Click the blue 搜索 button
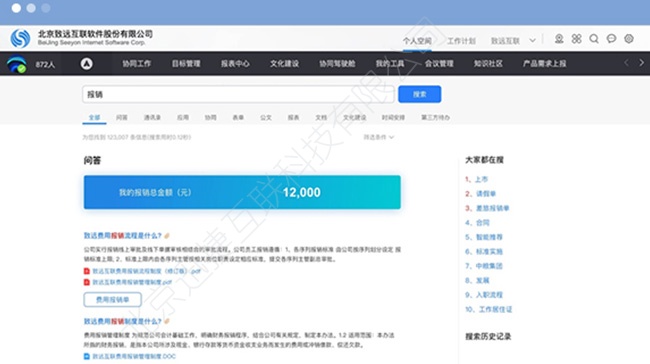650x364 pixels. (420, 94)
